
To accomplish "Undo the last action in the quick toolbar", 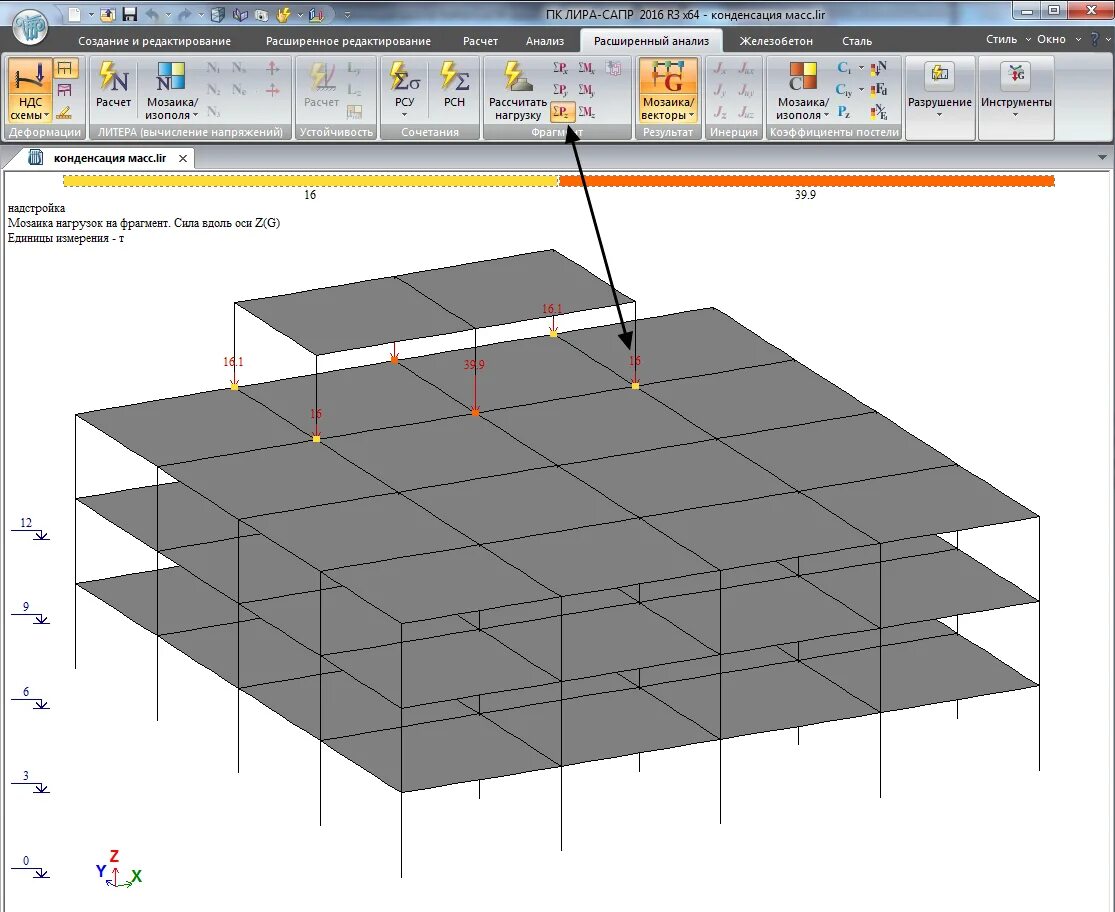I will point(151,14).
